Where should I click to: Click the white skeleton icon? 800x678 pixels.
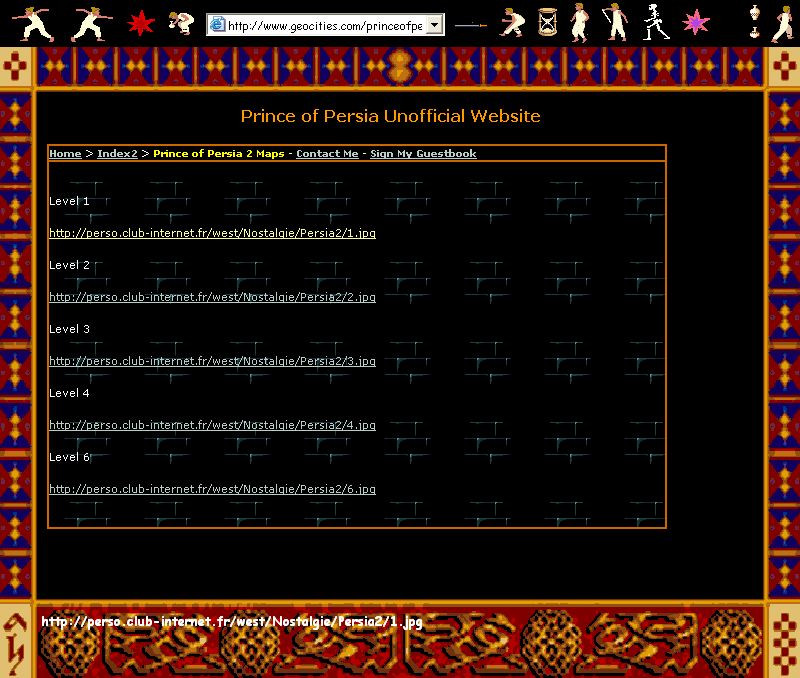[x=654, y=23]
